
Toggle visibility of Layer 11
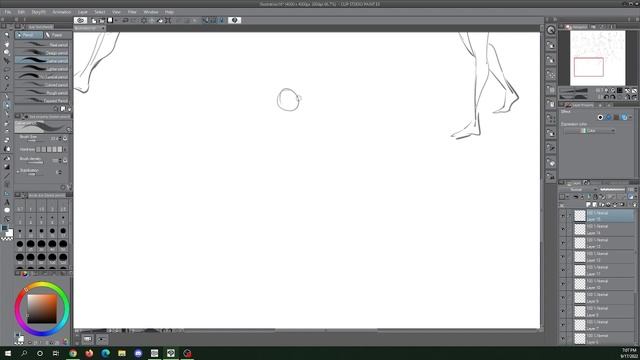(563, 270)
